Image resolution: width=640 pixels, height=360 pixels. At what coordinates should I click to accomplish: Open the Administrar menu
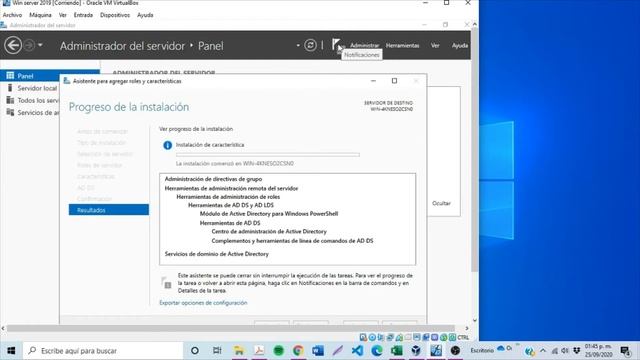364,45
